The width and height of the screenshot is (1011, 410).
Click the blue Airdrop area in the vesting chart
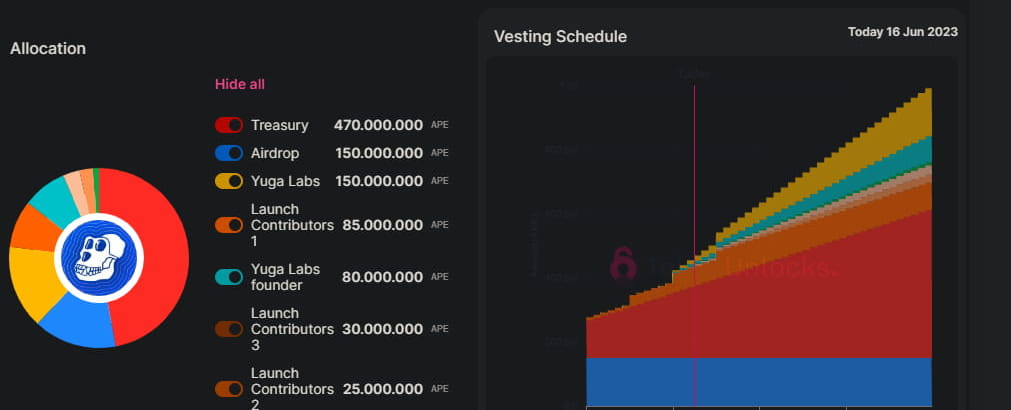800,380
